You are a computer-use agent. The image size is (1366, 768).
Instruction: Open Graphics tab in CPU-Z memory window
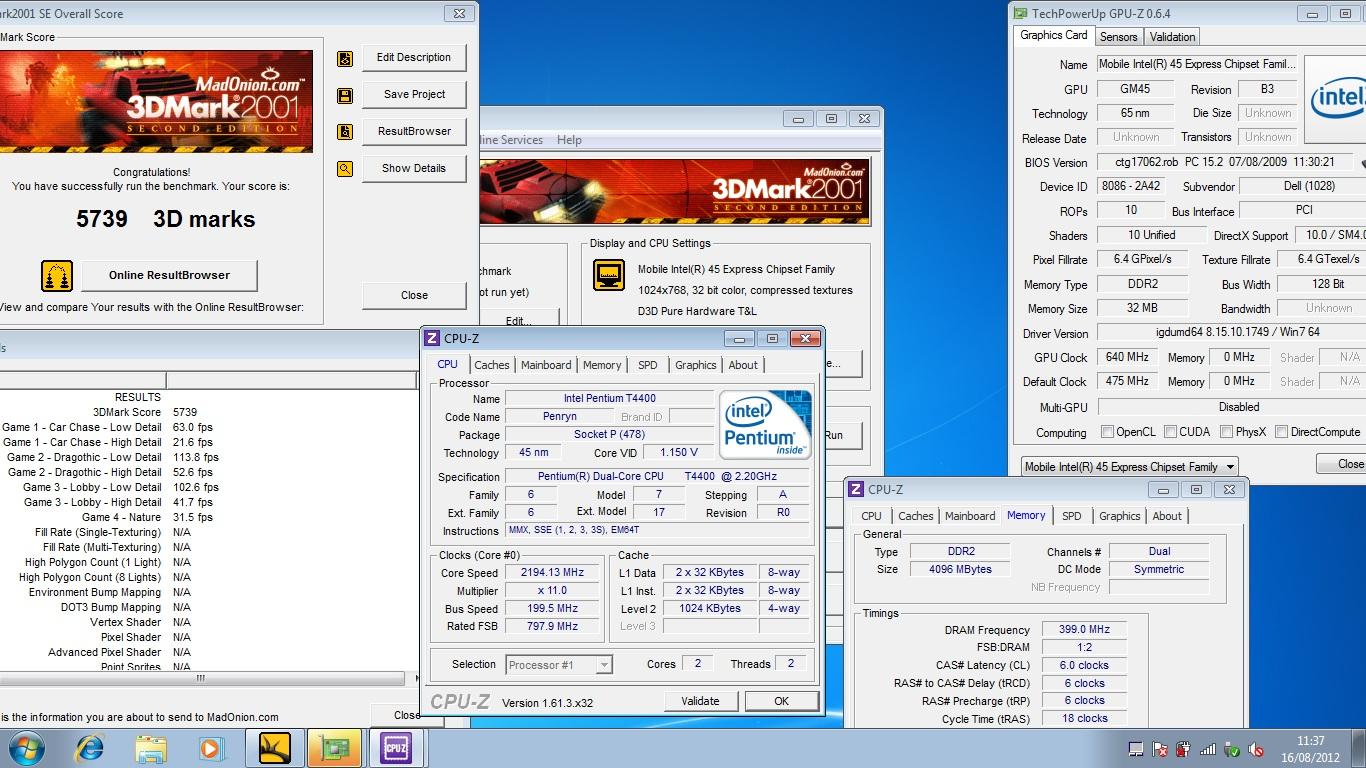[x=1119, y=516]
